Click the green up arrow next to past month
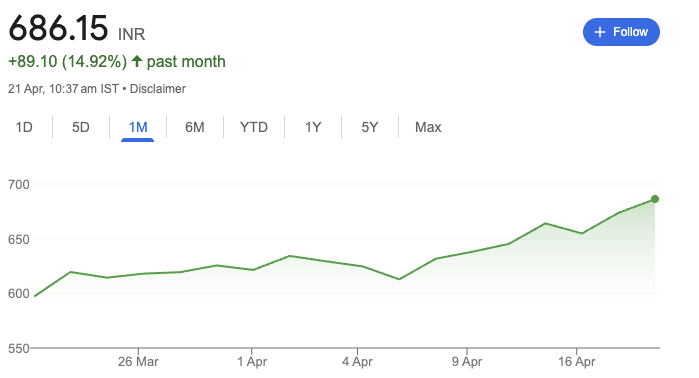The image size is (699, 378). 137,61
